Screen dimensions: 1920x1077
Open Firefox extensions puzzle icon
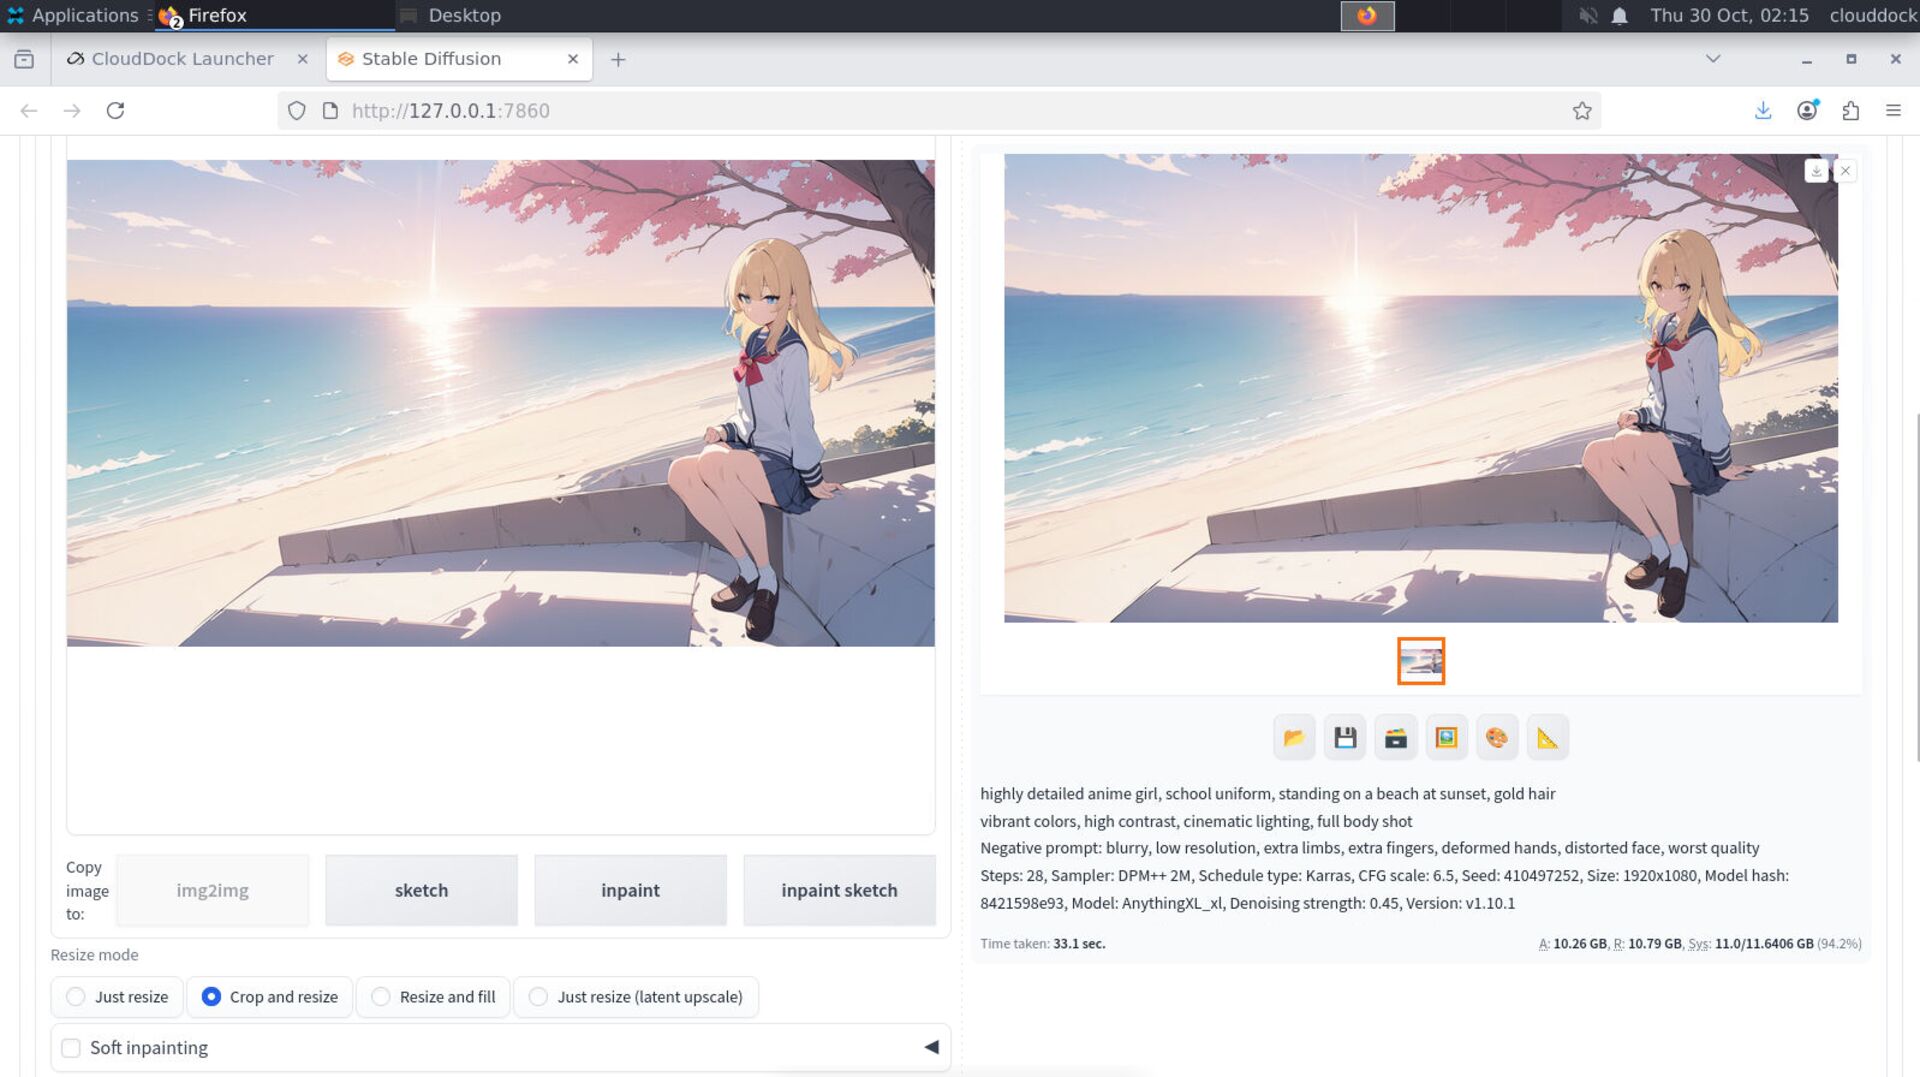click(x=1850, y=111)
